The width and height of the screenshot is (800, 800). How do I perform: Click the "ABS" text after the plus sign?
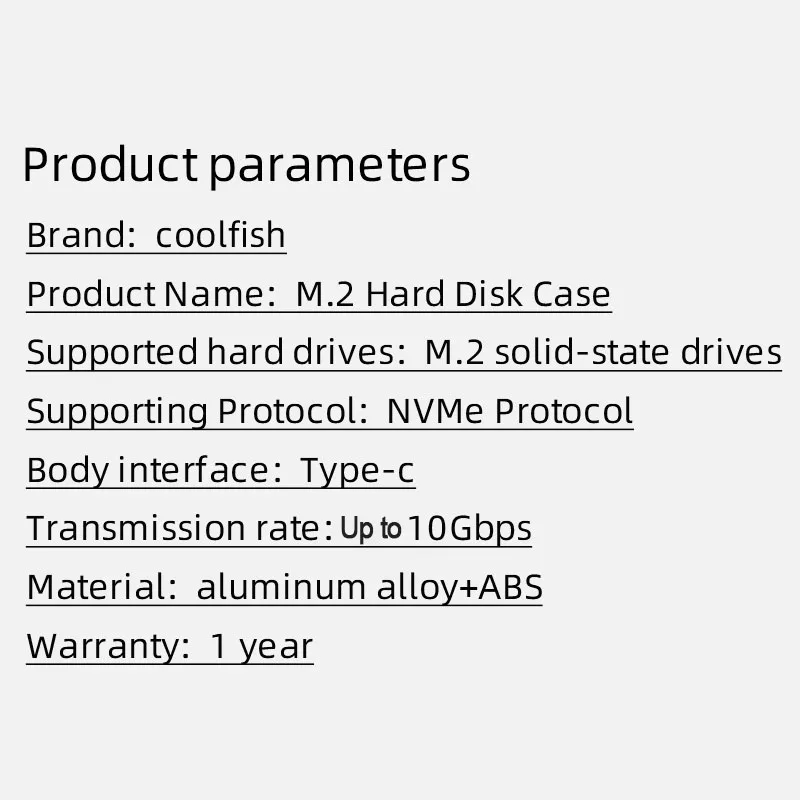click(x=511, y=587)
